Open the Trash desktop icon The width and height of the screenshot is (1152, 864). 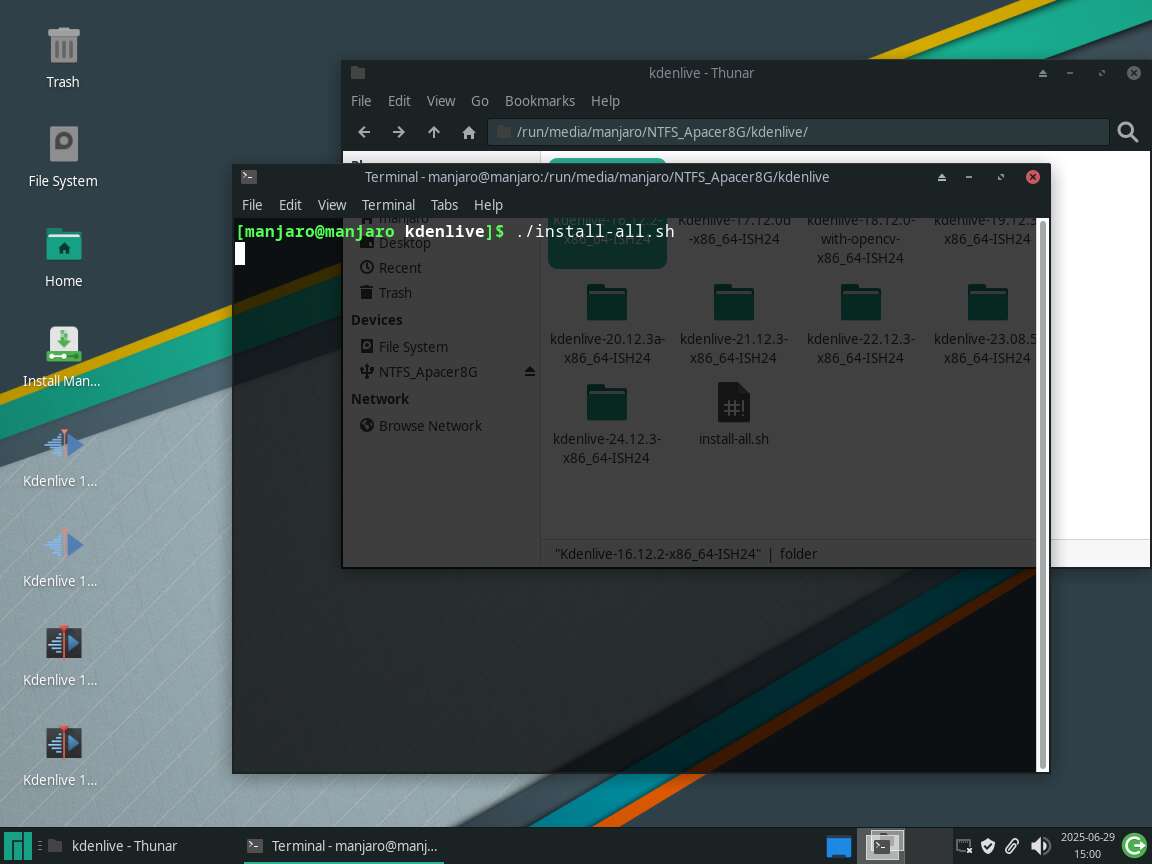(x=63, y=57)
